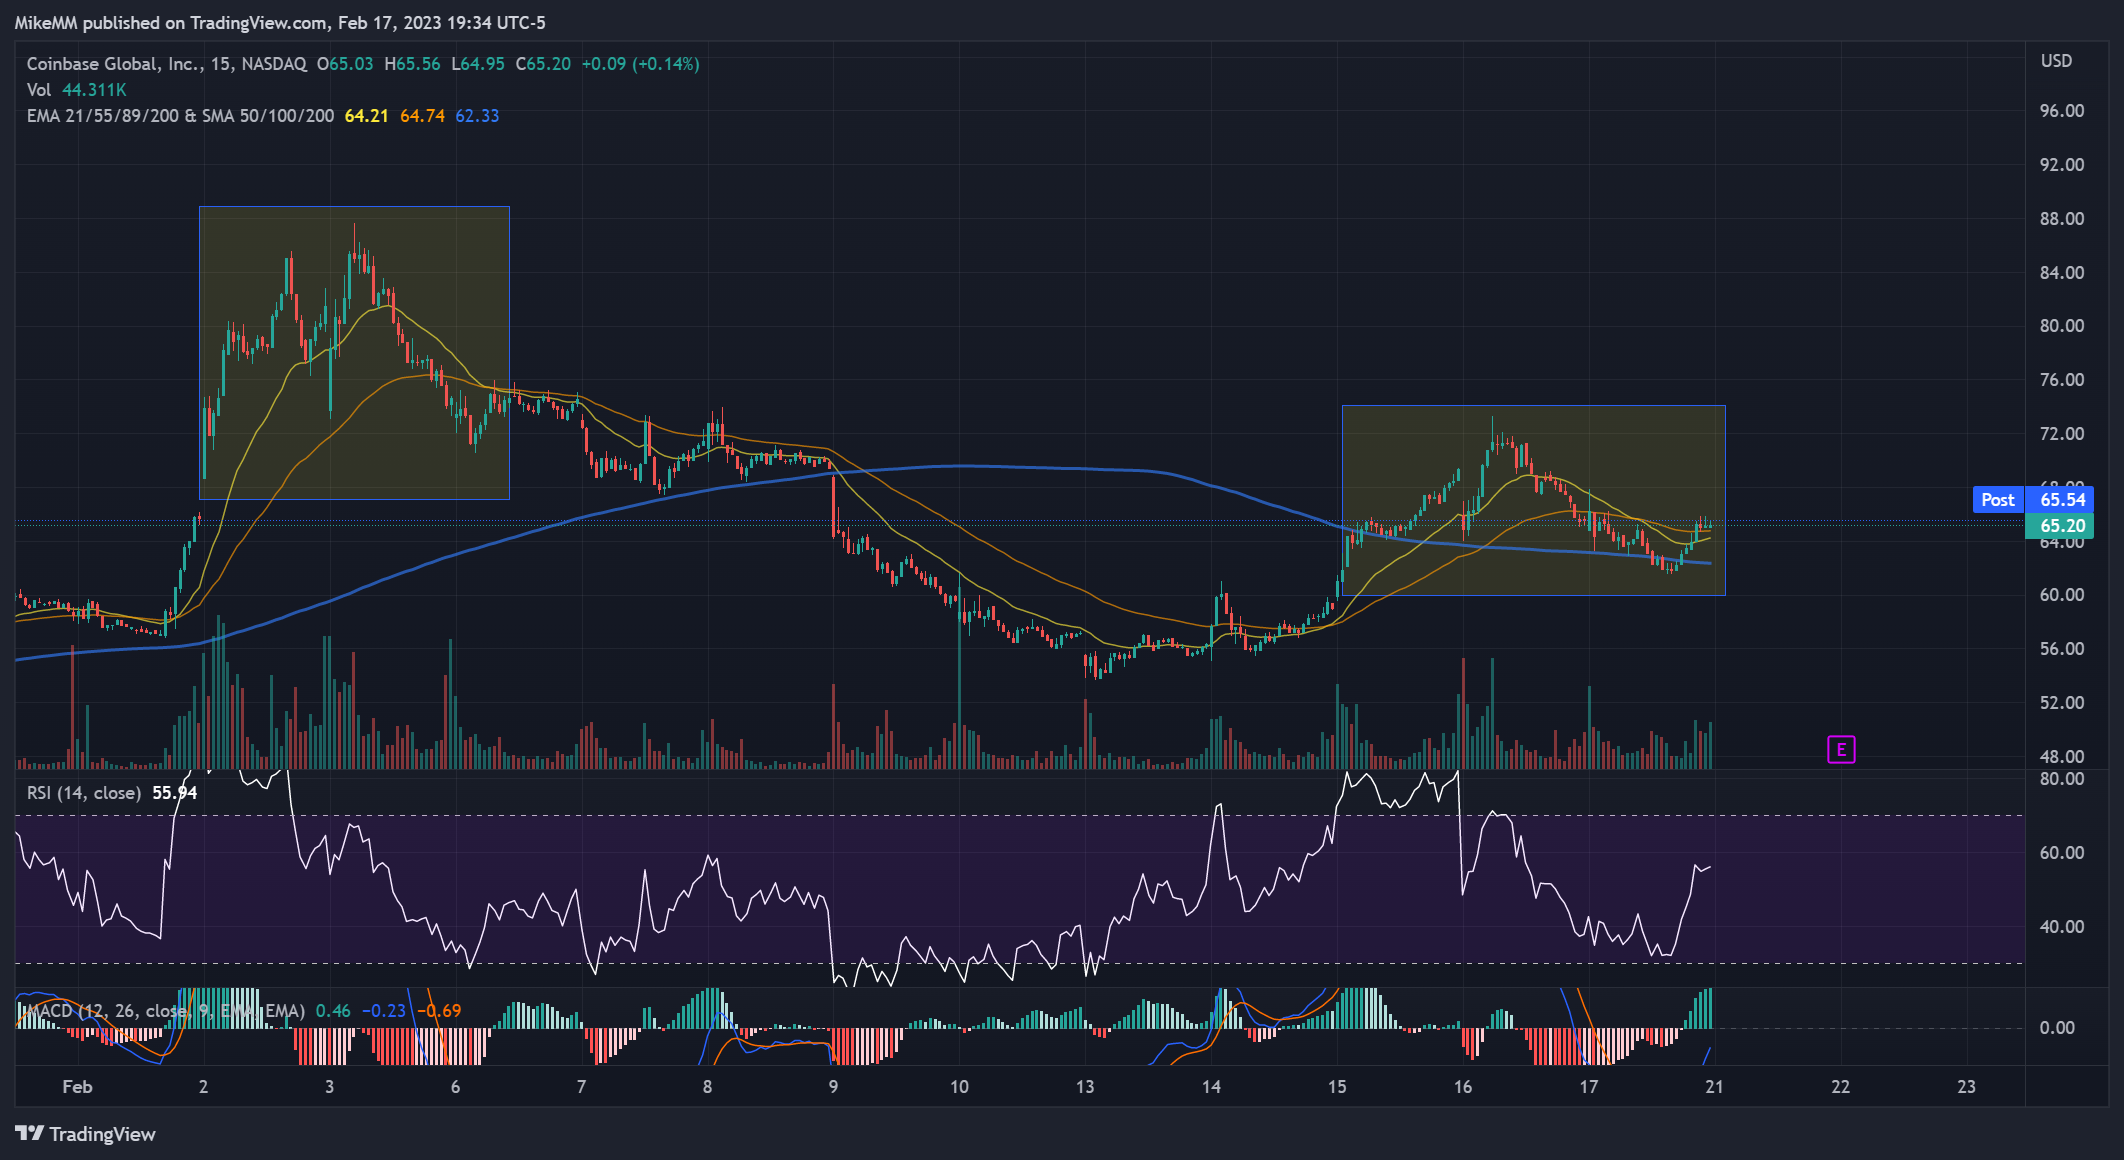Click the blue SMA value 62.33
The image size is (2124, 1160).
click(477, 116)
